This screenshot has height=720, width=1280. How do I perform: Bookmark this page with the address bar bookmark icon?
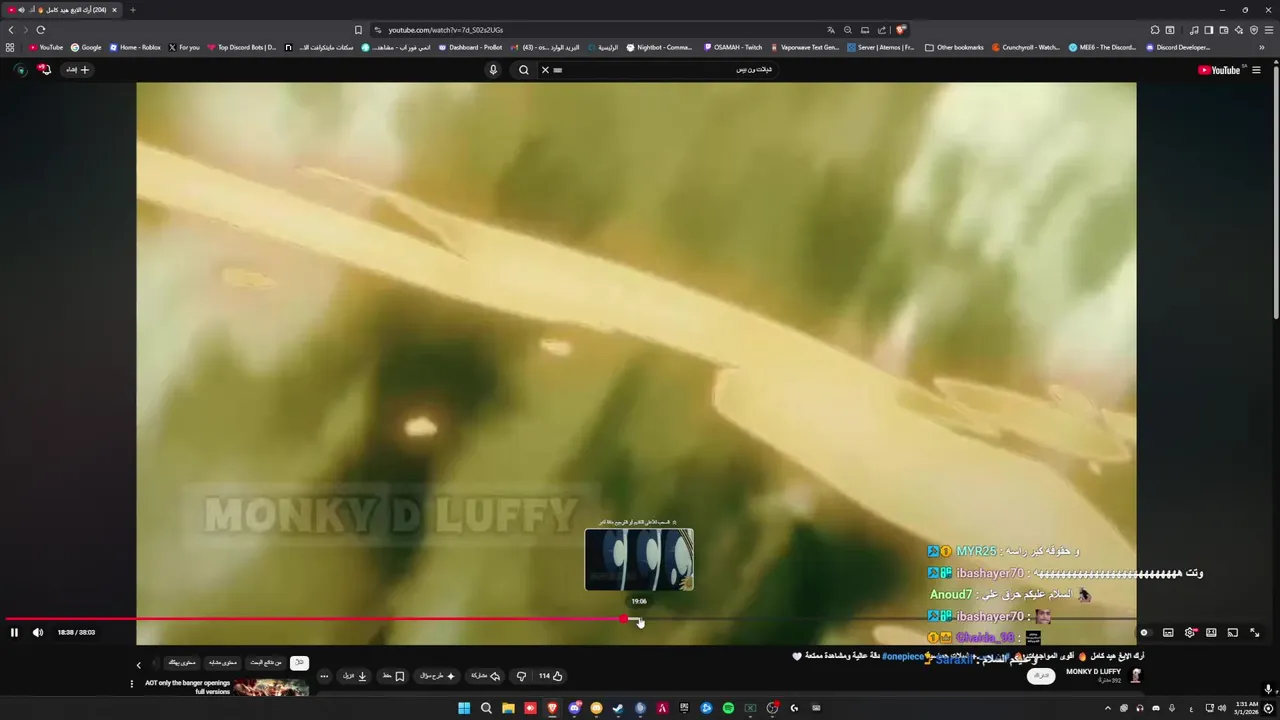coord(358,30)
